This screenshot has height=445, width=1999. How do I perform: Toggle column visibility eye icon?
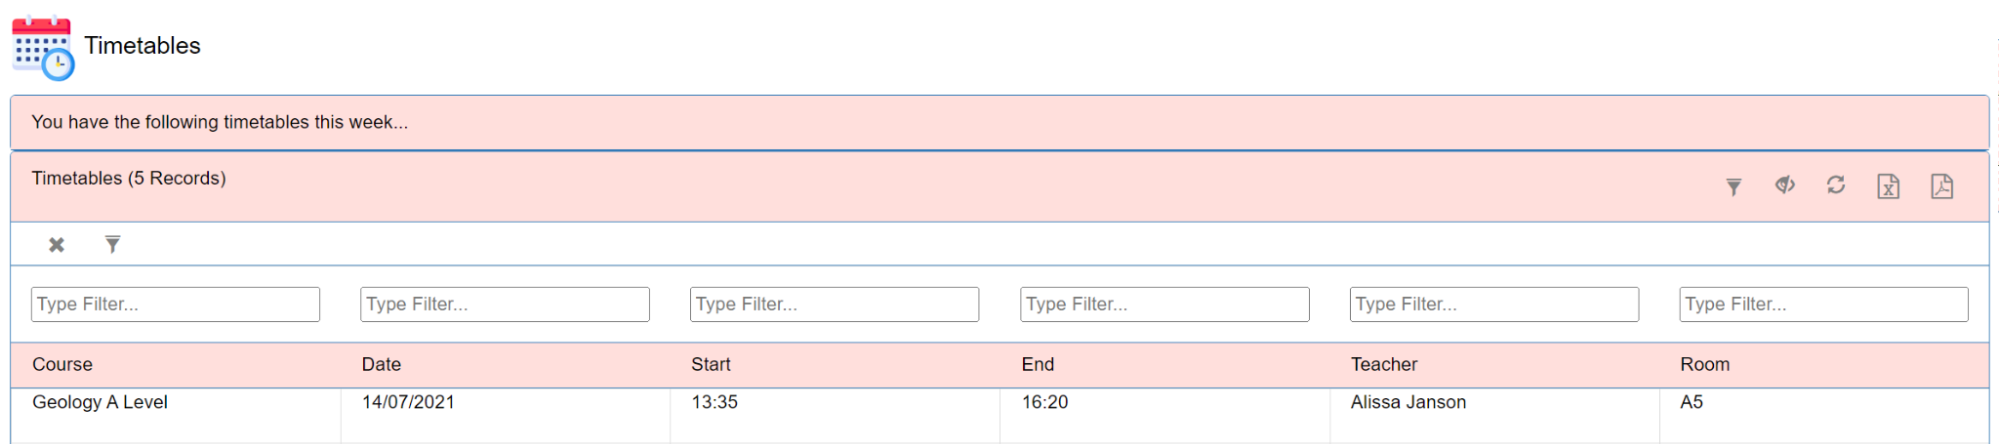(x=1785, y=185)
